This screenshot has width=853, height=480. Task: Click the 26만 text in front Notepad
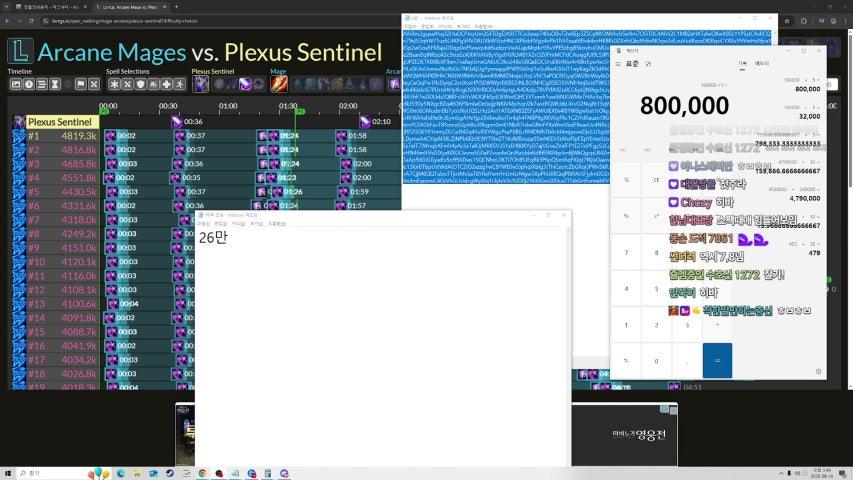pyautogui.click(x=213, y=237)
